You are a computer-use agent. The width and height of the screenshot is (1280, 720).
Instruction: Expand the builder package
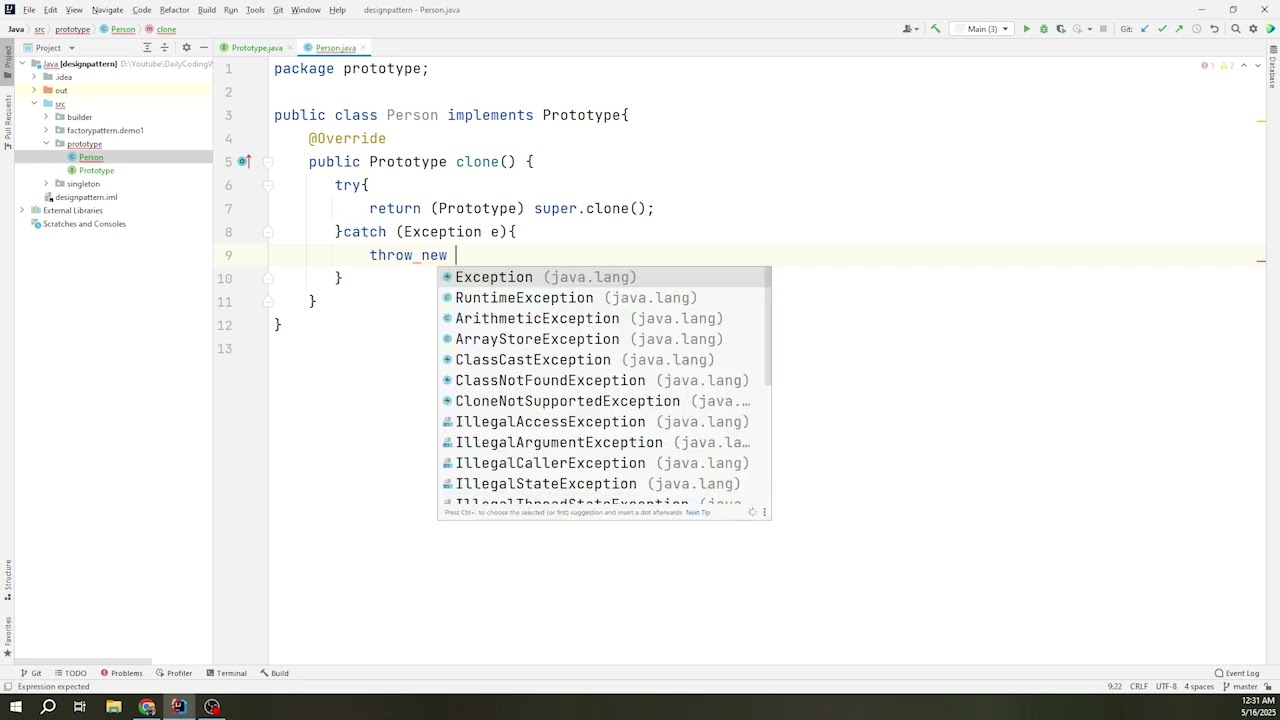point(46,117)
